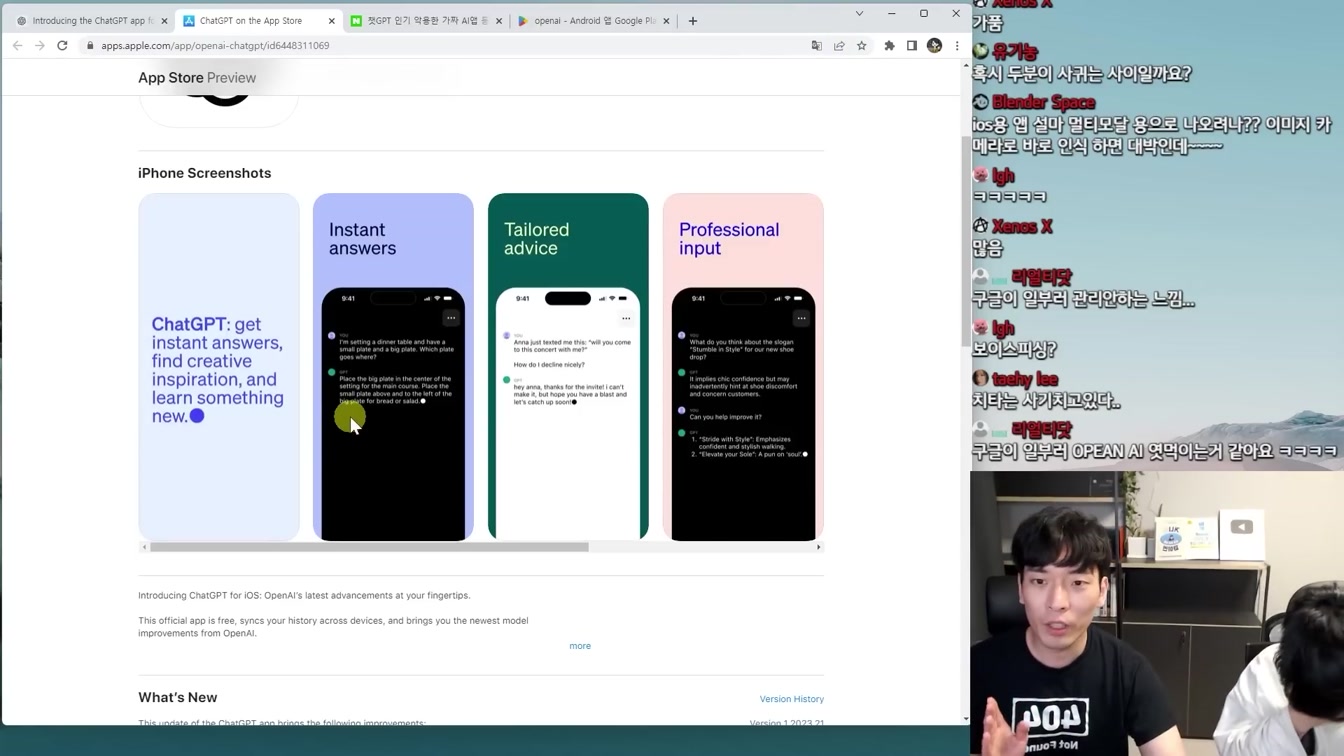The height and width of the screenshot is (756, 1344).
Task: Click the App Store Preview header
Action: pos(197,78)
